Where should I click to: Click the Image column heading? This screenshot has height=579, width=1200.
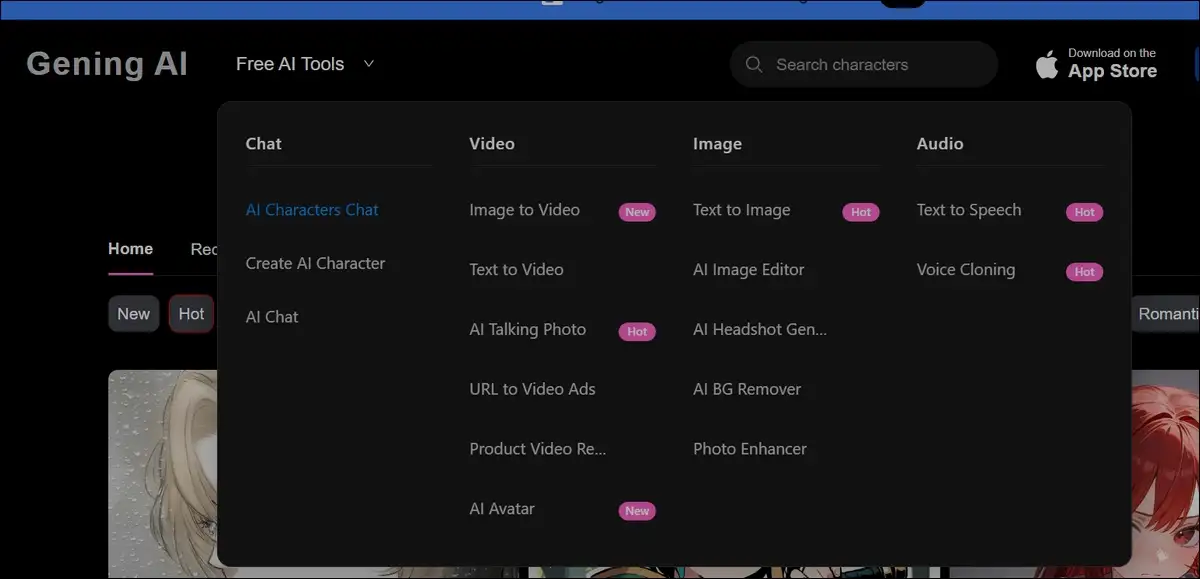[x=717, y=143]
